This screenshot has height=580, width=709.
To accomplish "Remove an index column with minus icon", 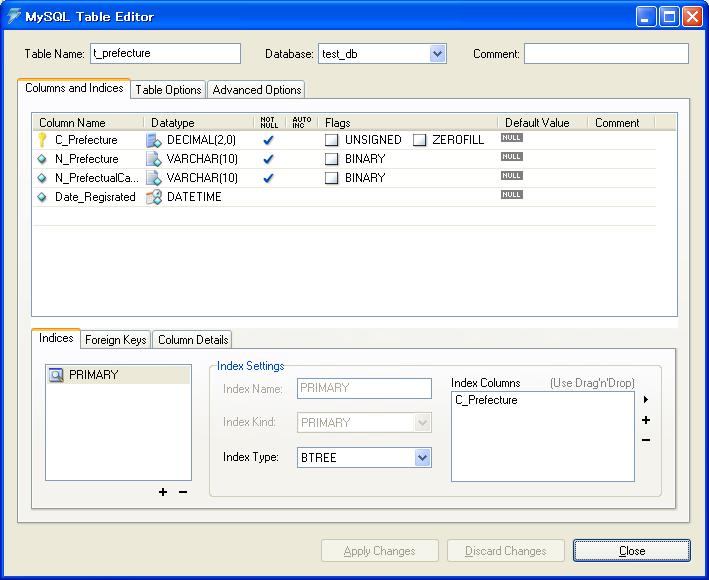I will (x=646, y=439).
